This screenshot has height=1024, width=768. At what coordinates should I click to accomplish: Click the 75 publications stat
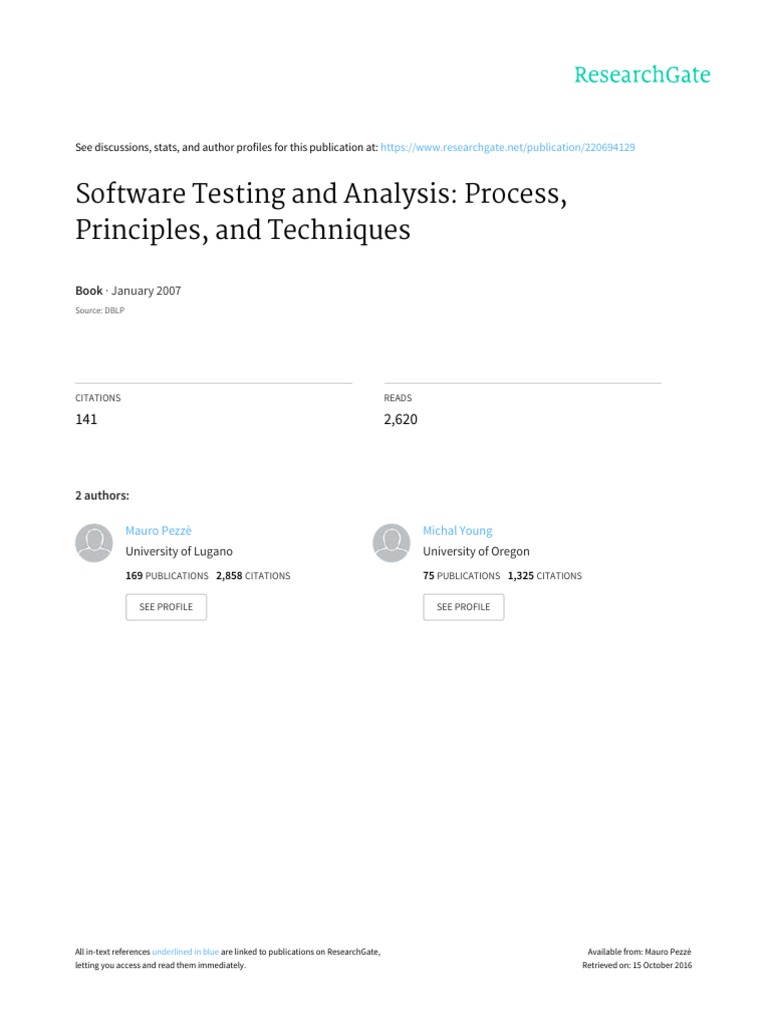[x=461, y=576]
